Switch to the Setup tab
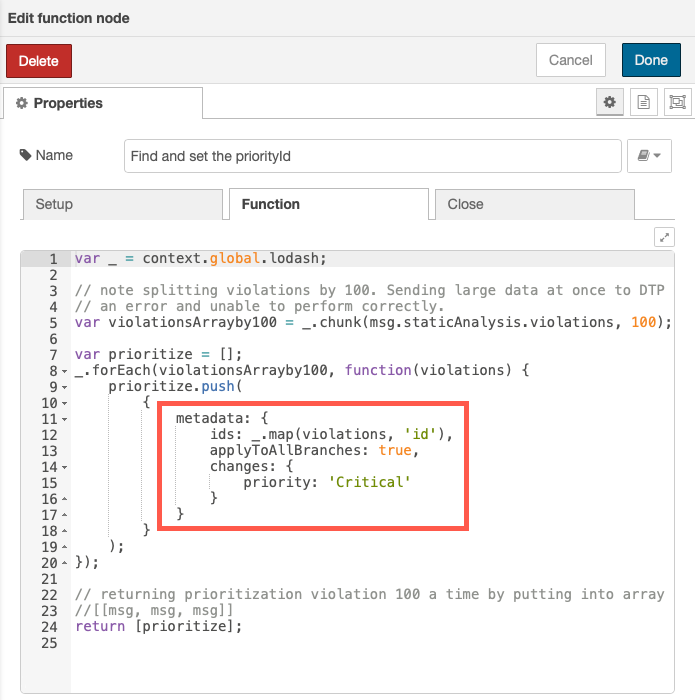 pos(123,204)
